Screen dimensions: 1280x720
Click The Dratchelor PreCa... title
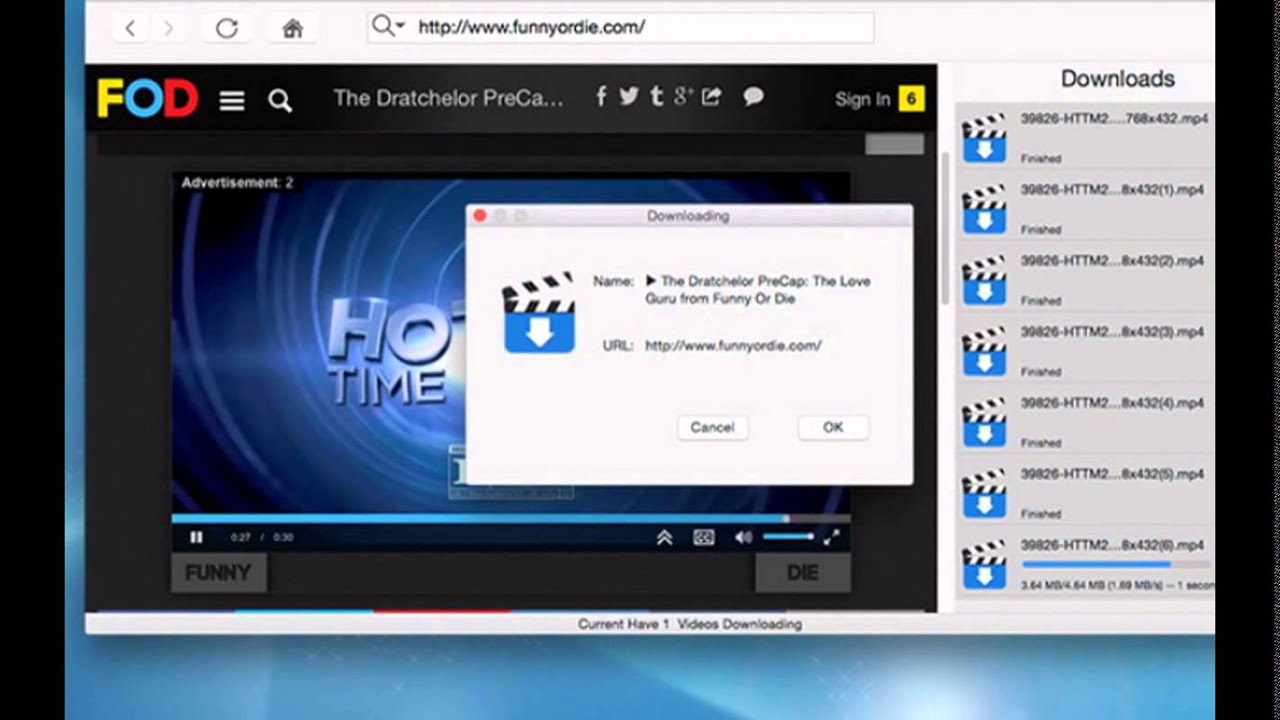(448, 98)
